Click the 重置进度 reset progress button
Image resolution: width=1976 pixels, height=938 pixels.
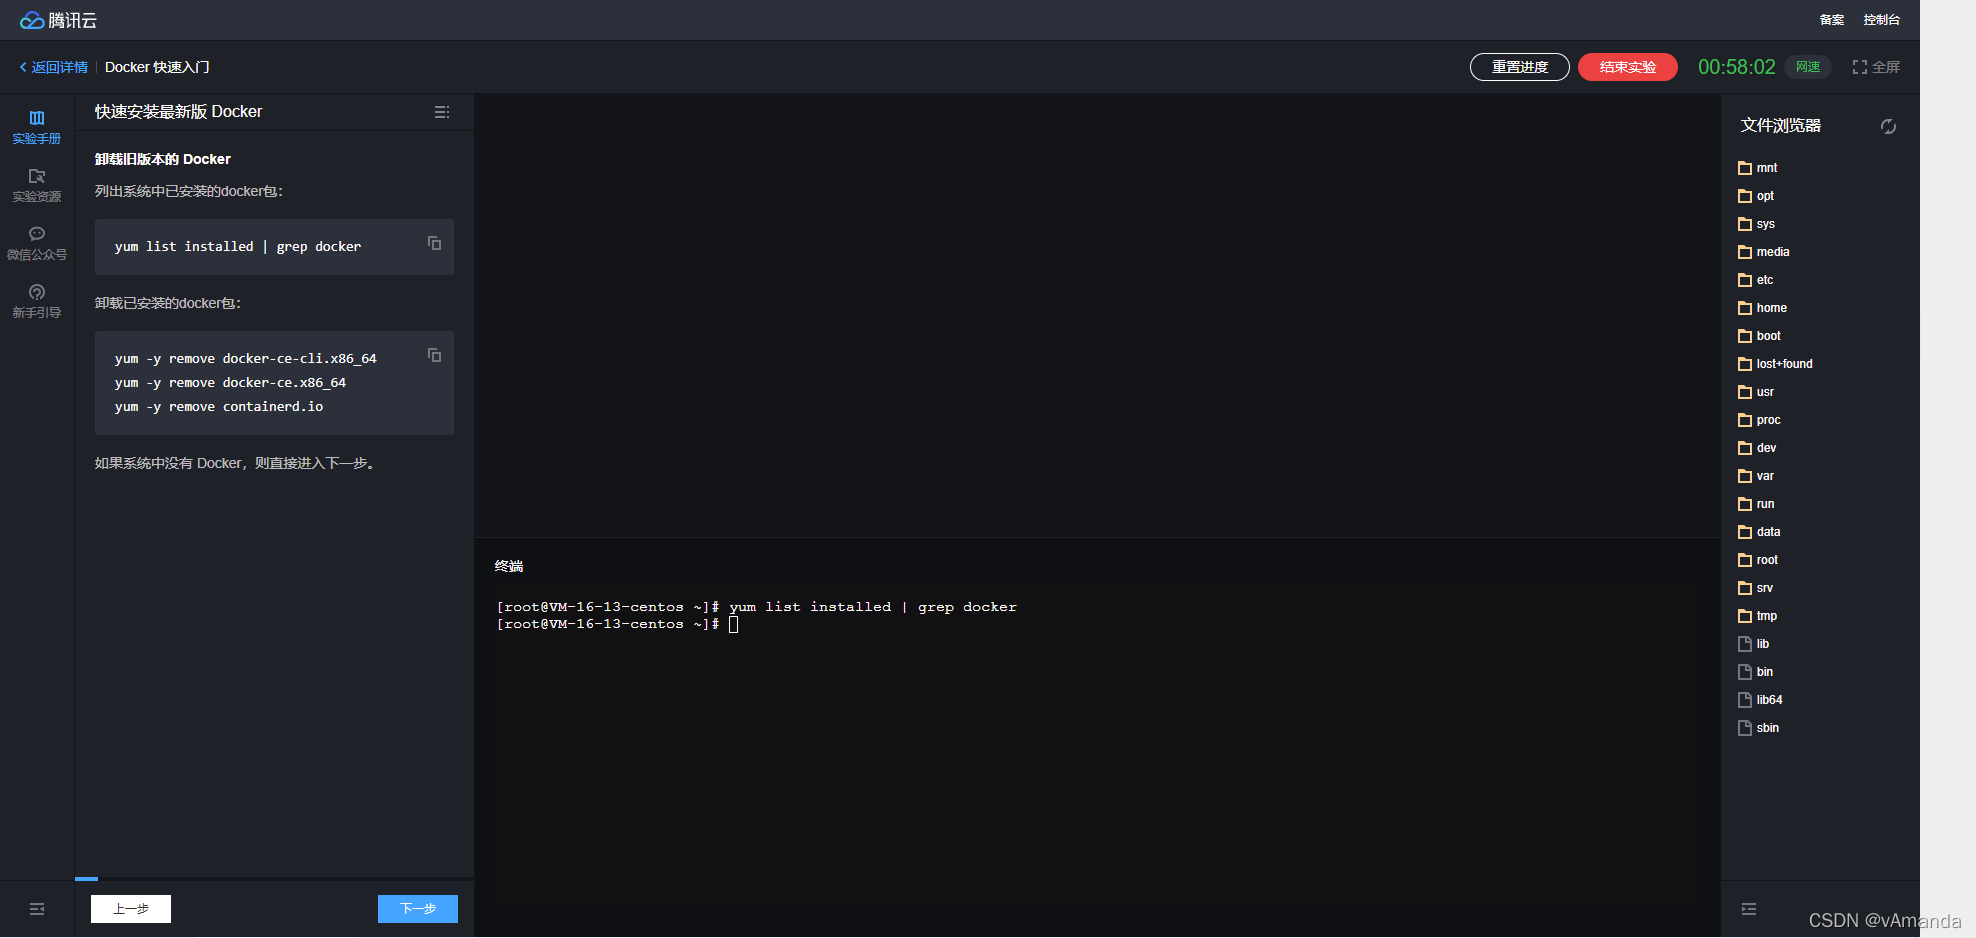[x=1520, y=67]
